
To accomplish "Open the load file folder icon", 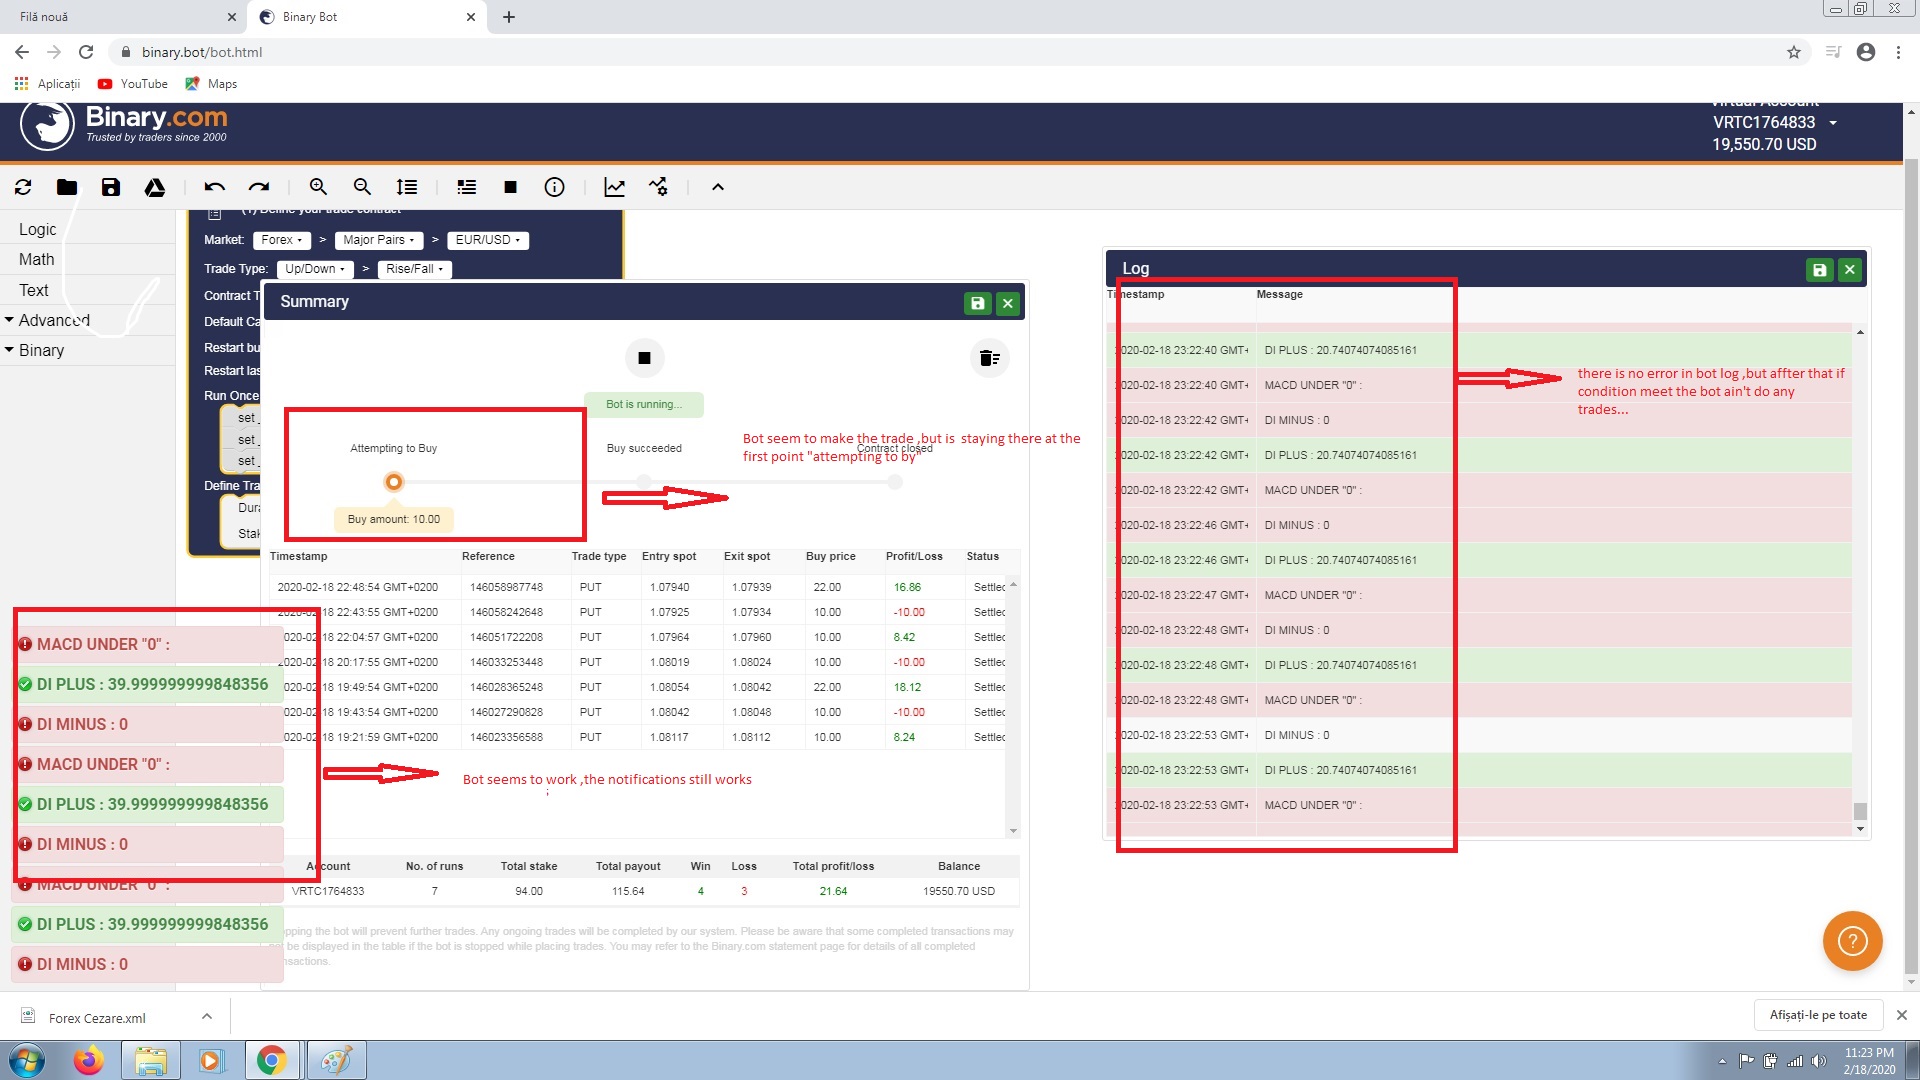I will 67,187.
